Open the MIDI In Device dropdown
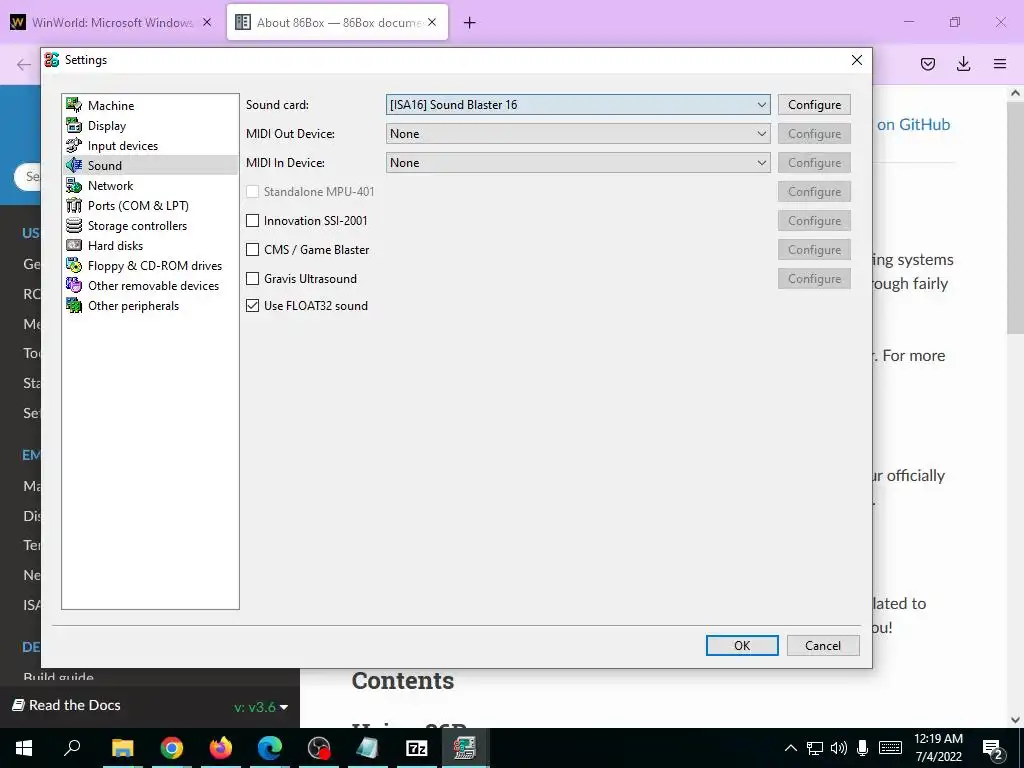1024x768 pixels. click(x=578, y=163)
